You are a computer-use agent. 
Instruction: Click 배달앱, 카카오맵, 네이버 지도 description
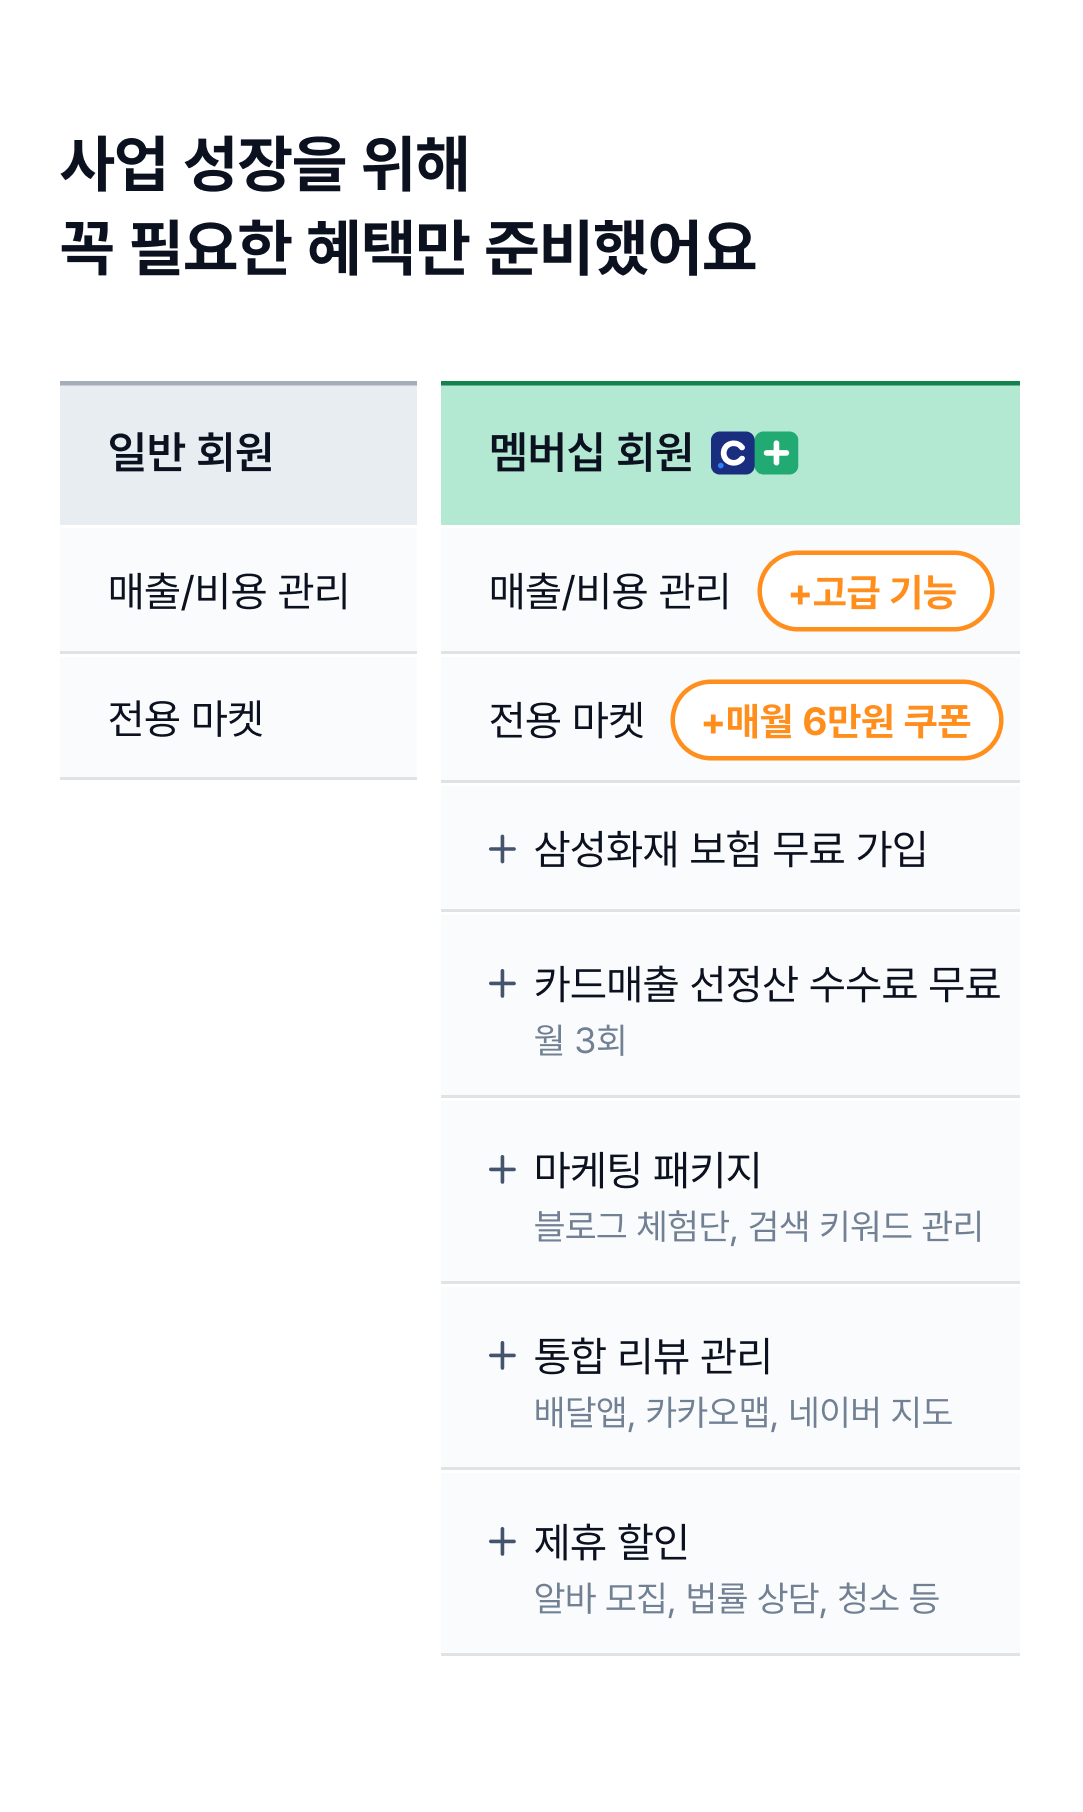tap(743, 1412)
